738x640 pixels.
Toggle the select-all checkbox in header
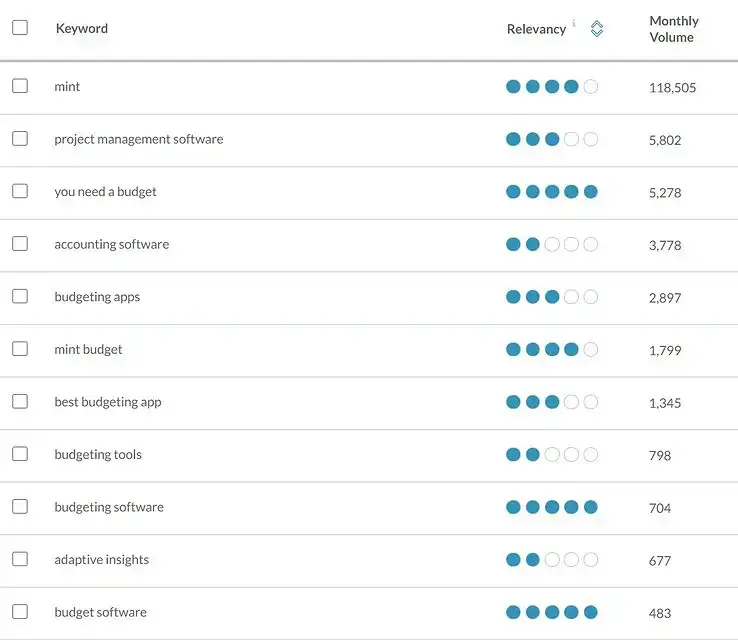(20, 28)
